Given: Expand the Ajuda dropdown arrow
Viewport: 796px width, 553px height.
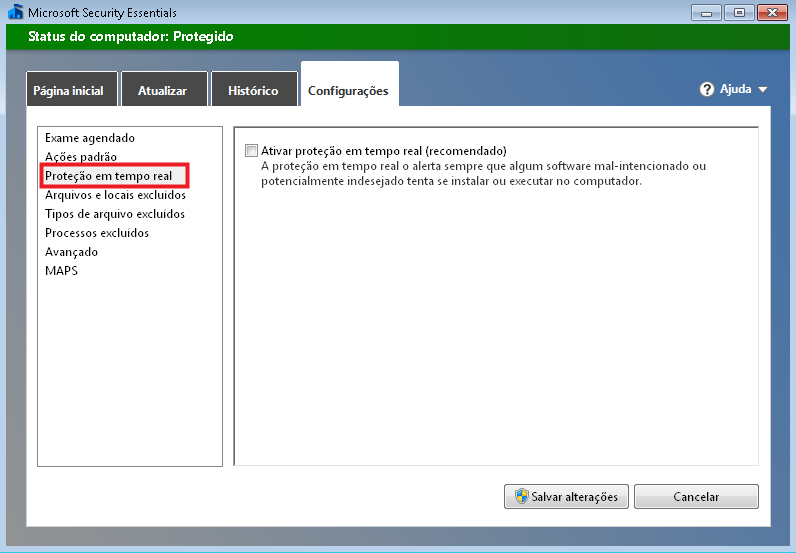Looking at the screenshot, I should click(763, 90).
